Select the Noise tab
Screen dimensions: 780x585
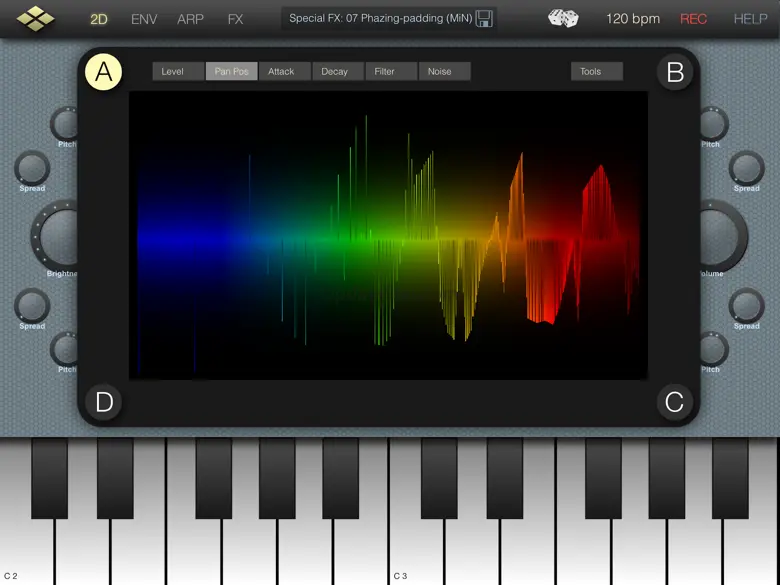pos(445,71)
